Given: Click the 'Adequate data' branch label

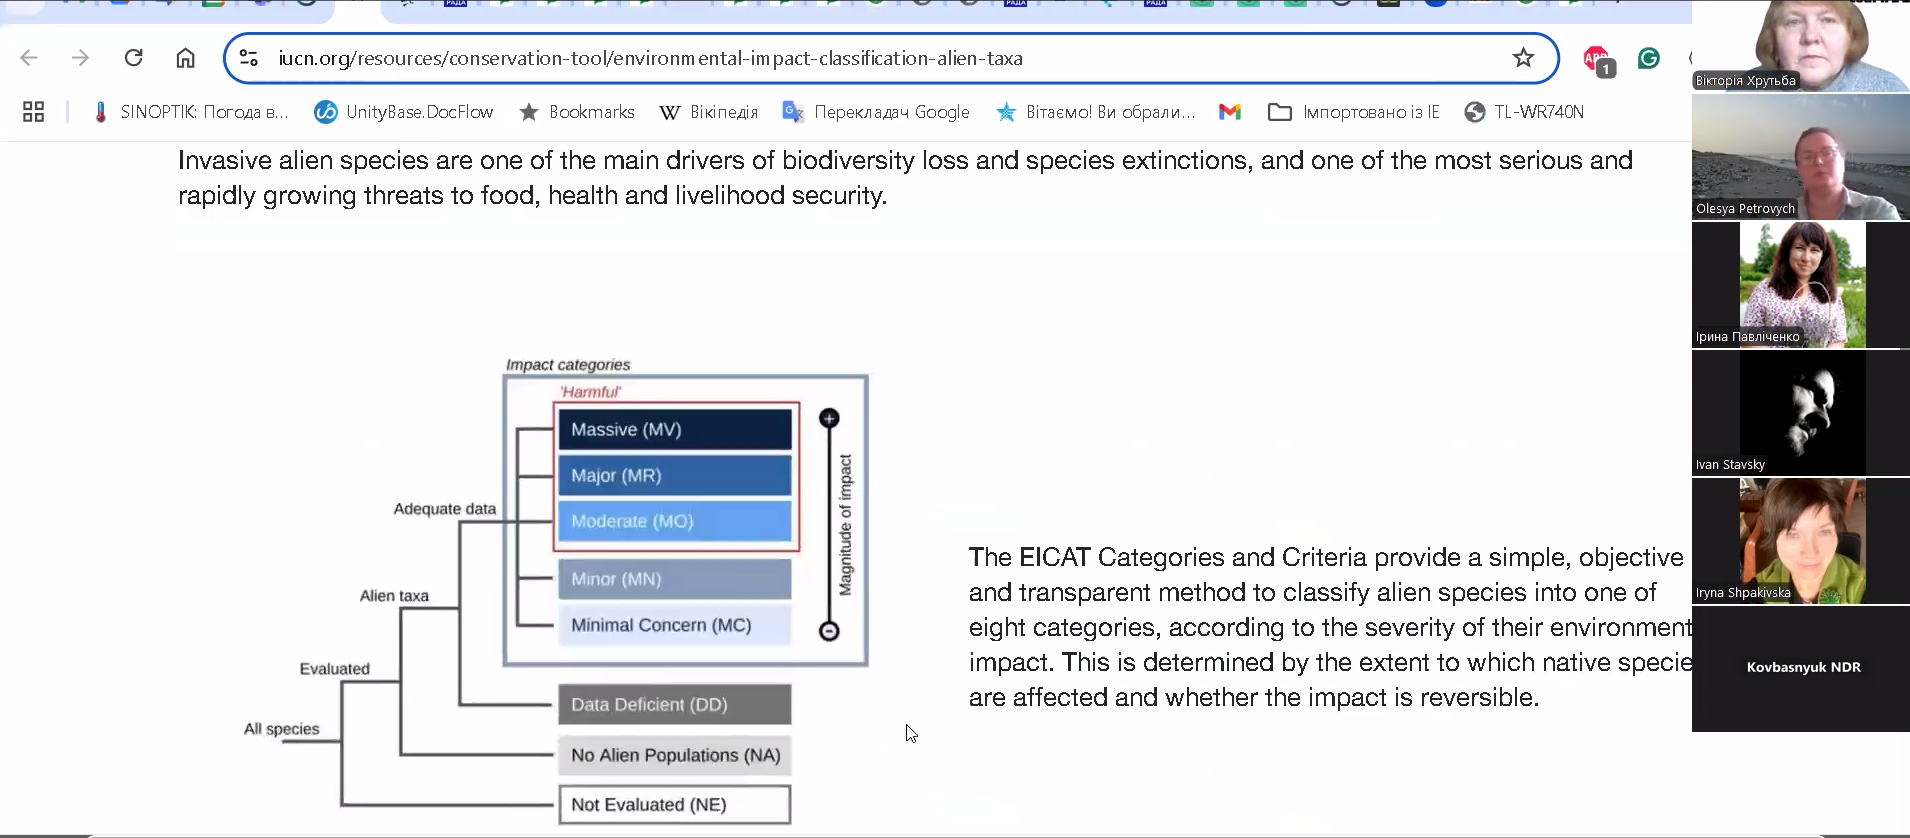Looking at the screenshot, I should (445, 509).
